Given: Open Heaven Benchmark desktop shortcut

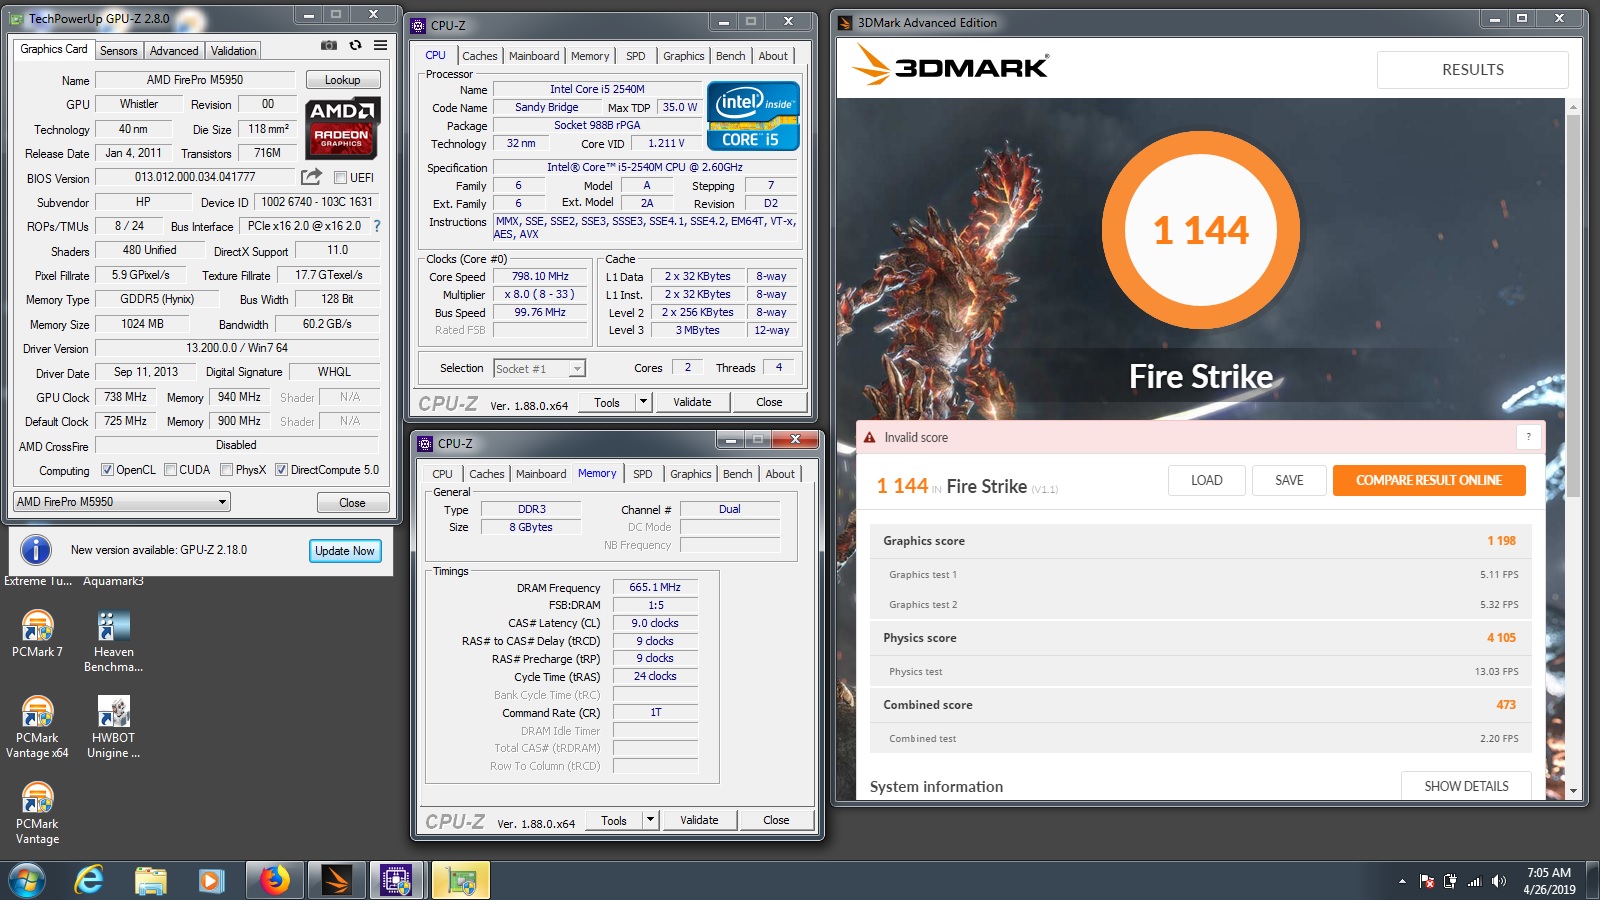Looking at the screenshot, I should click(x=113, y=641).
